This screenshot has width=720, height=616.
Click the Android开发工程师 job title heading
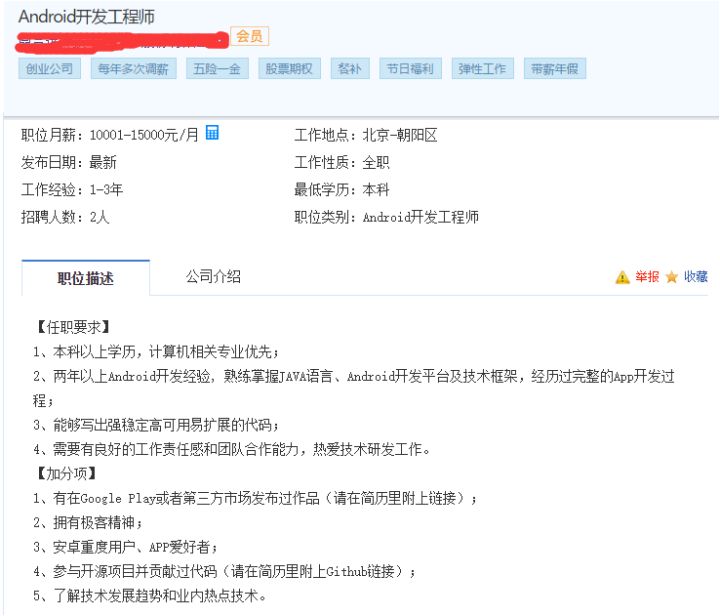(x=86, y=17)
